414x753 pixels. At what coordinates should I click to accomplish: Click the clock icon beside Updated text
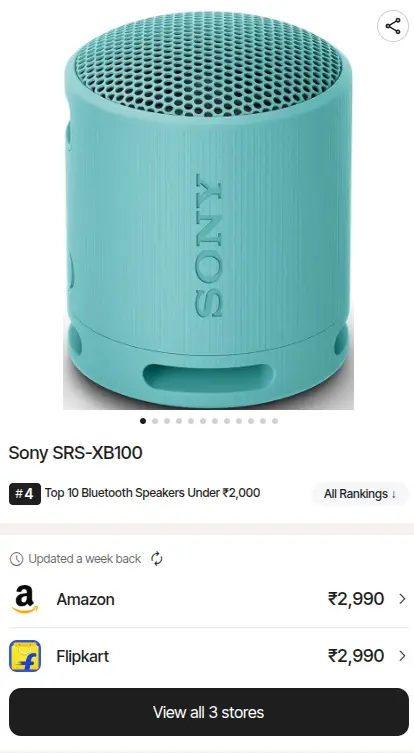coord(16,559)
